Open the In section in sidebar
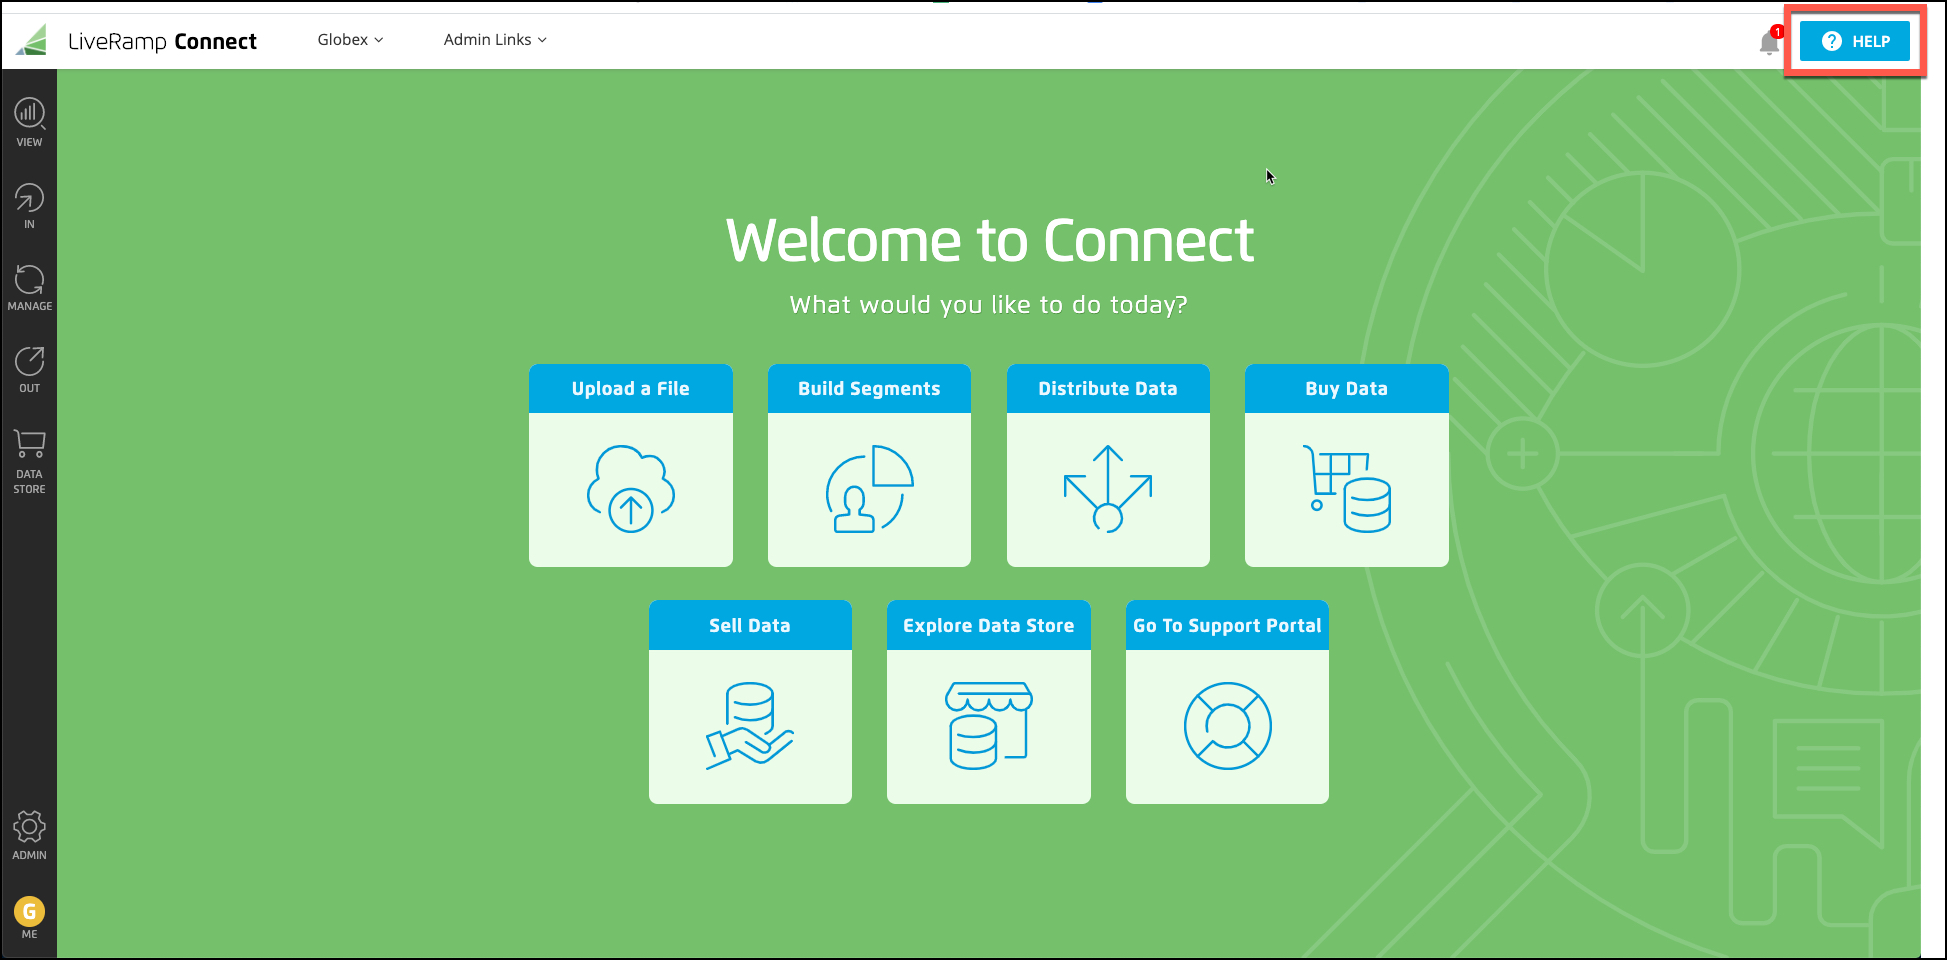Image resolution: width=1947 pixels, height=960 pixels. point(29,205)
